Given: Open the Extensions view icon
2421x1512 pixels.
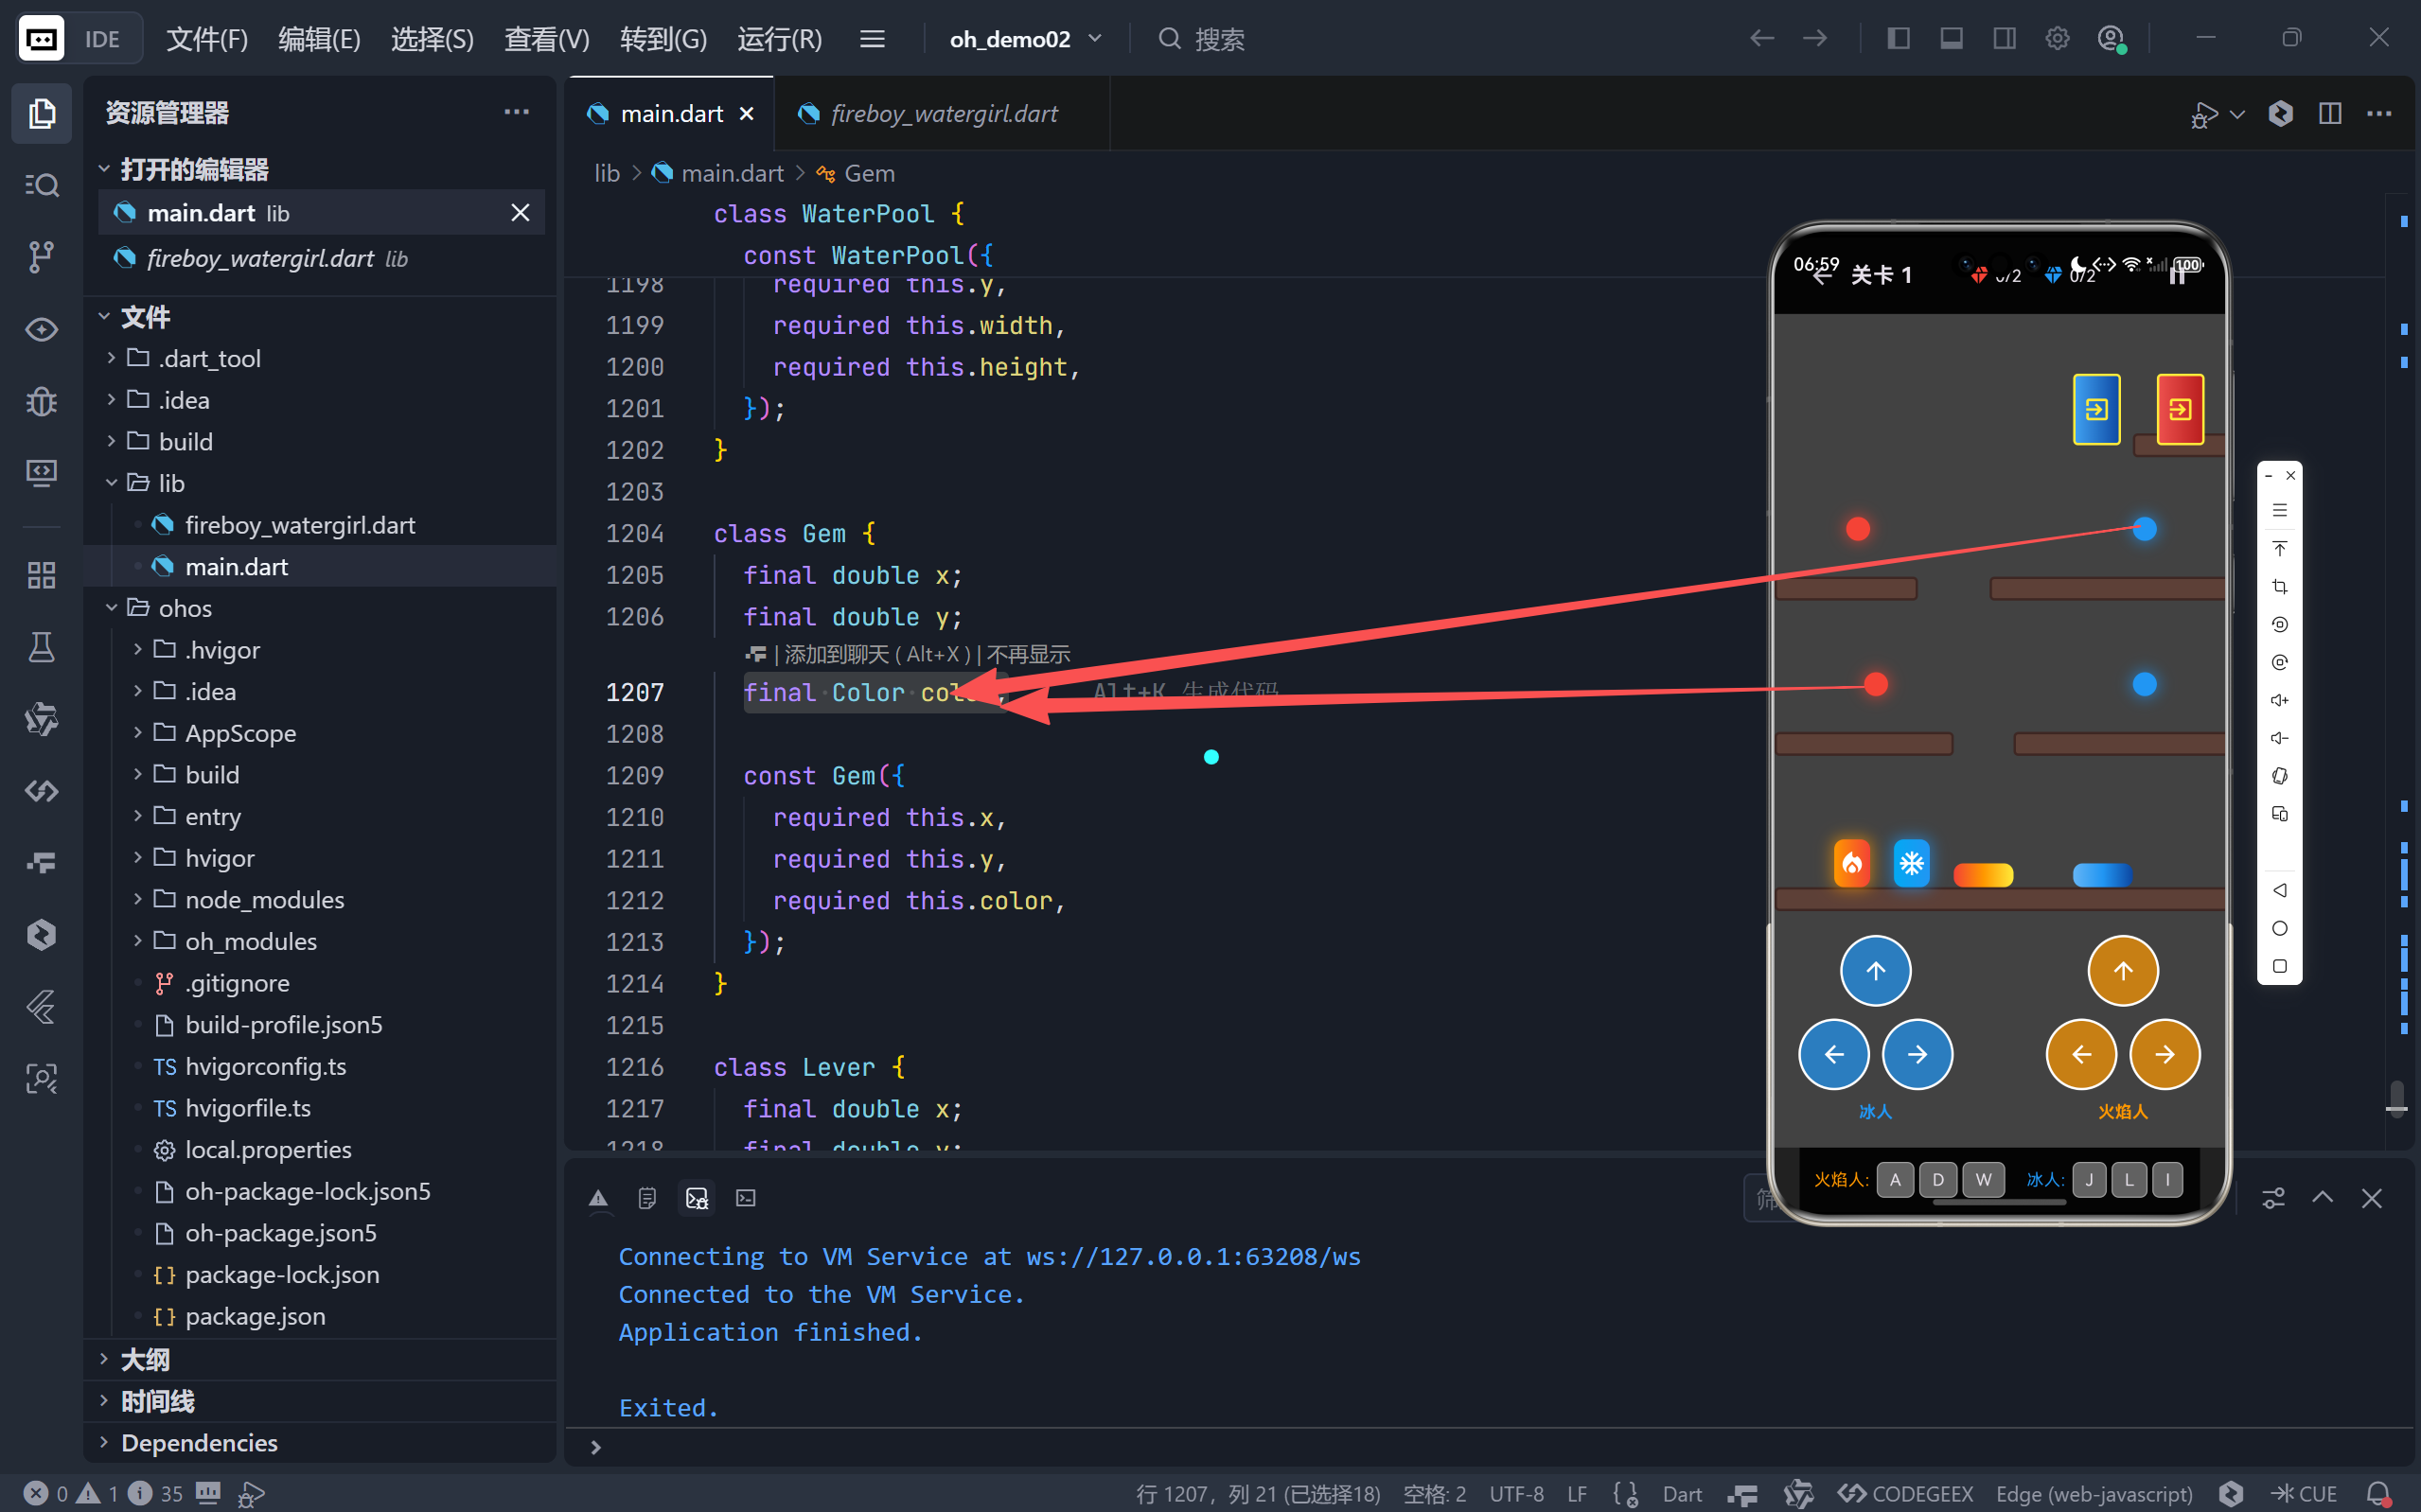Looking at the screenshot, I should point(41,575).
